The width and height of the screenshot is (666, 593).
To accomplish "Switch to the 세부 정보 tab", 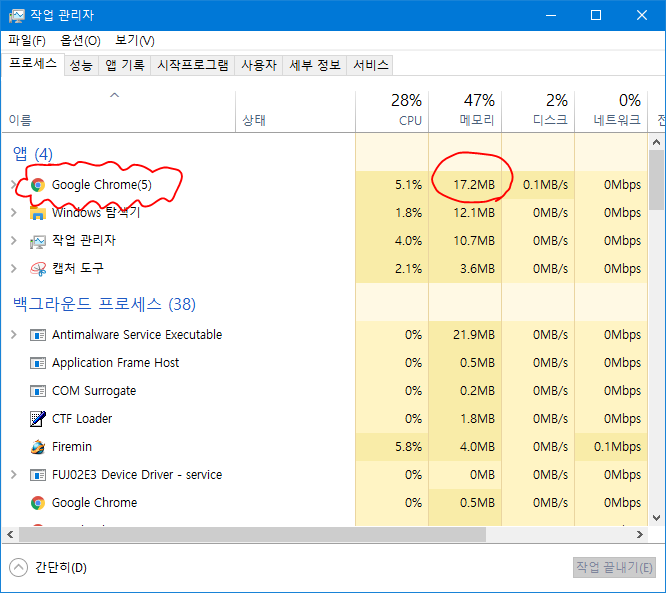I will [x=315, y=65].
